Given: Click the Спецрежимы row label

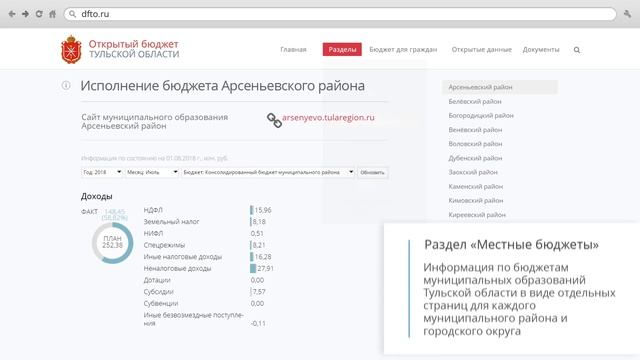Looking at the screenshot, I should point(164,245).
